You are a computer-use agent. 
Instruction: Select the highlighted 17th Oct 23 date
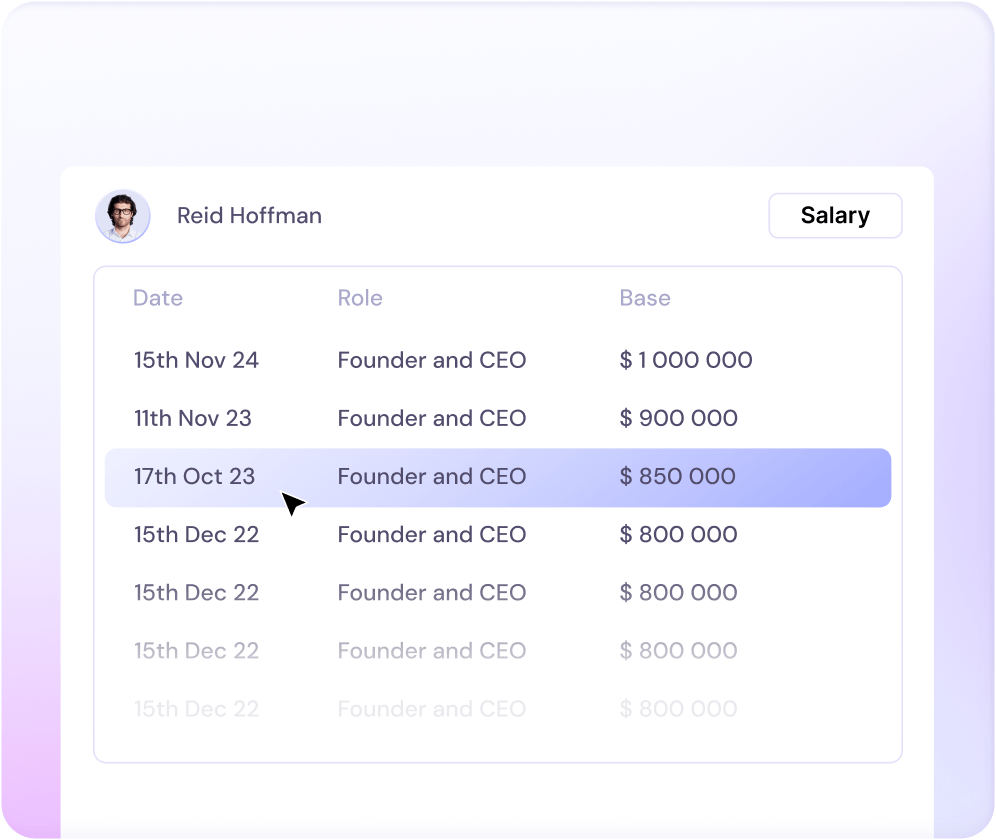[195, 476]
